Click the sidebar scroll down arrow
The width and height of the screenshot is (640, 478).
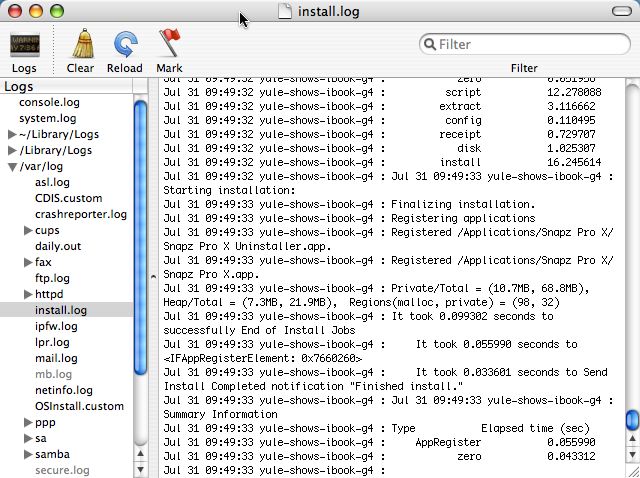140,469
